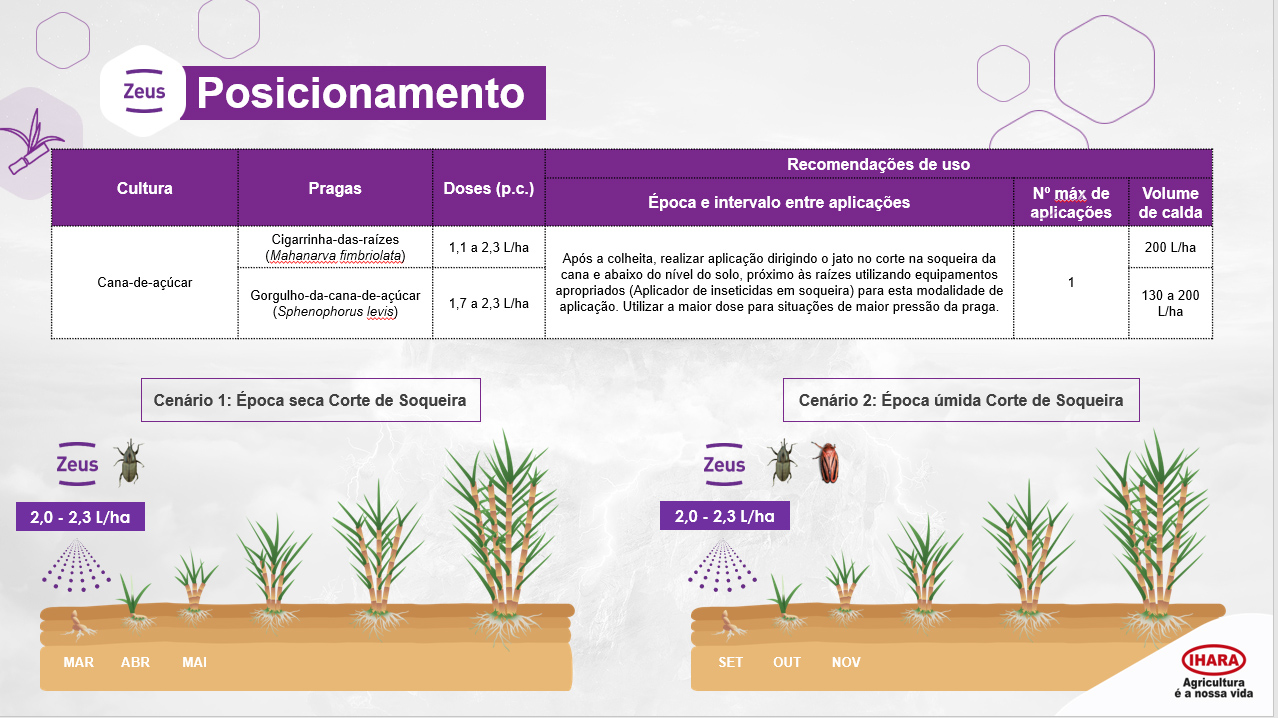
Task: Click the 130 a 200 L/ha cell
Action: point(1170,303)
